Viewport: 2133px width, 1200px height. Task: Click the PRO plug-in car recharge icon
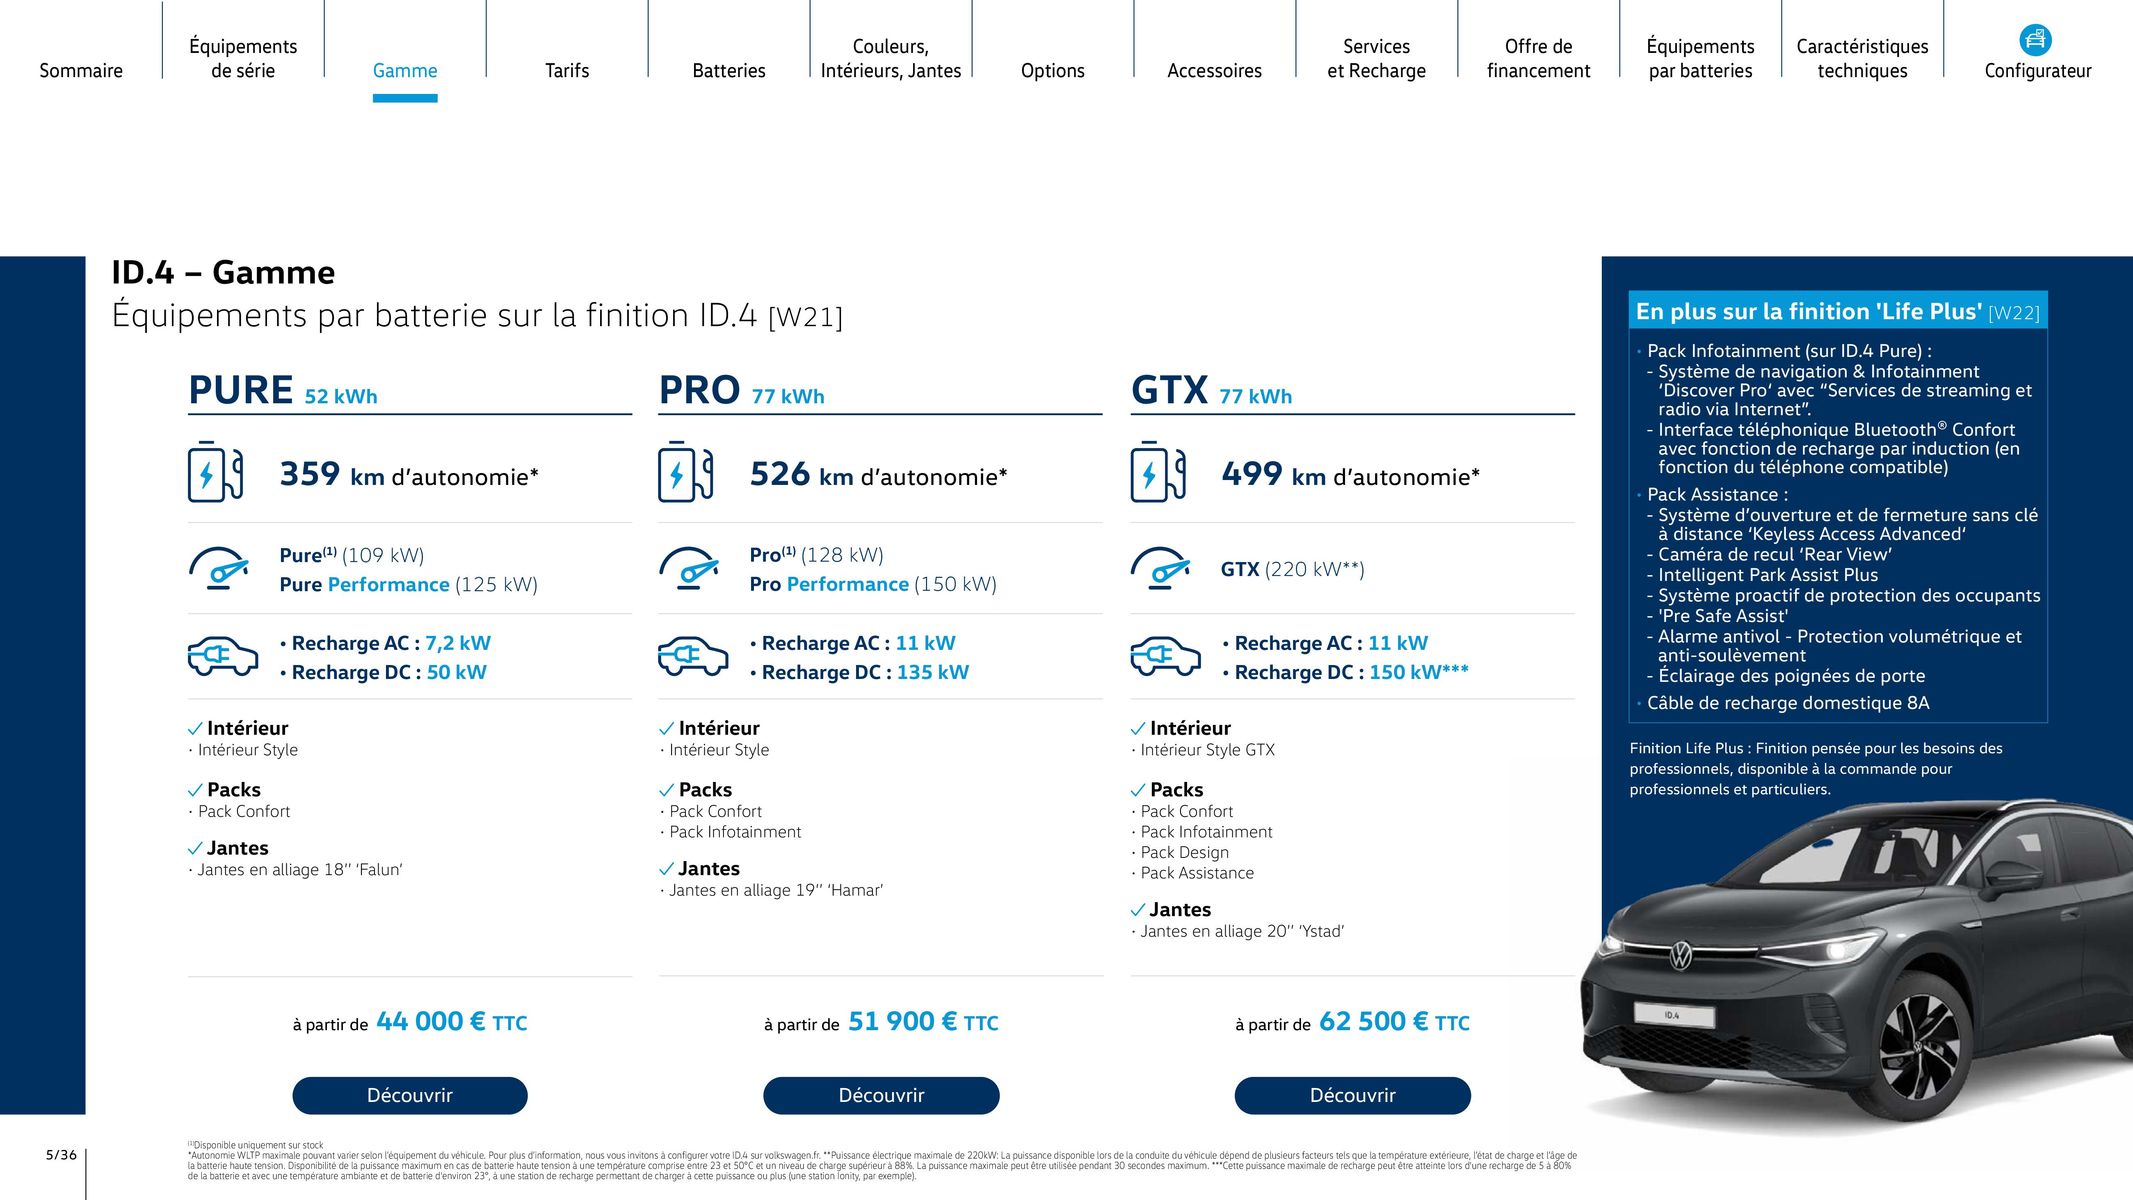[693, 656]
